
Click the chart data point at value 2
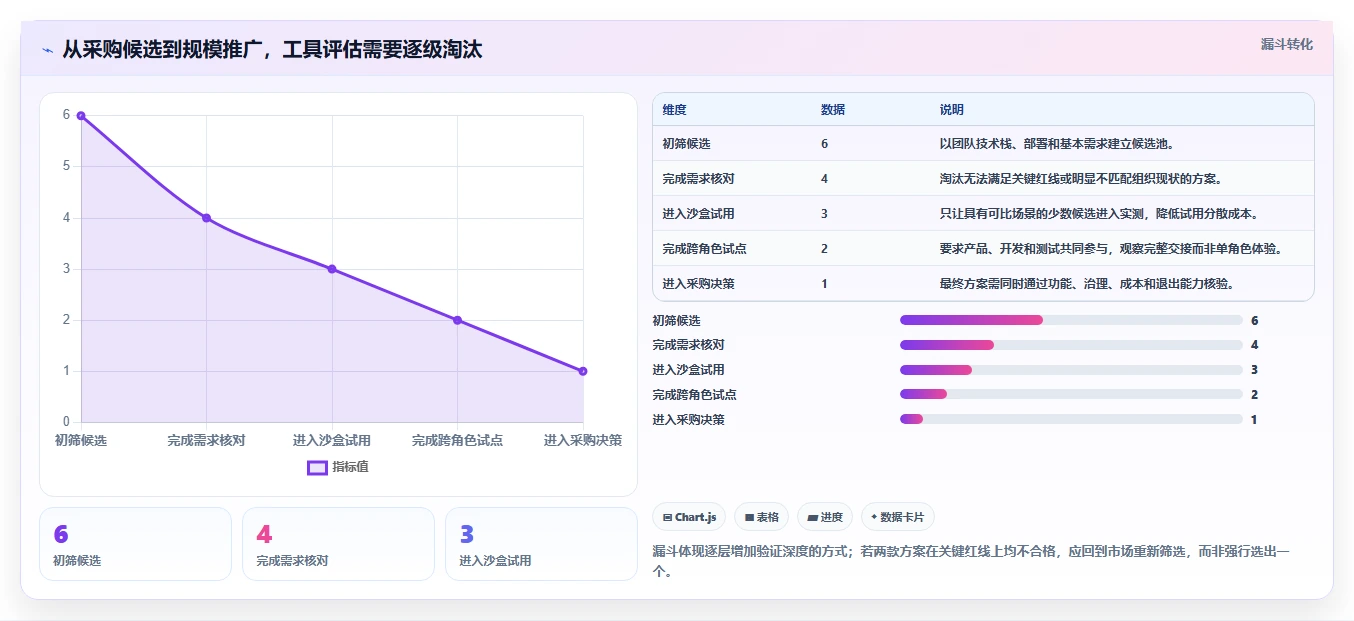tap(457, 320)
